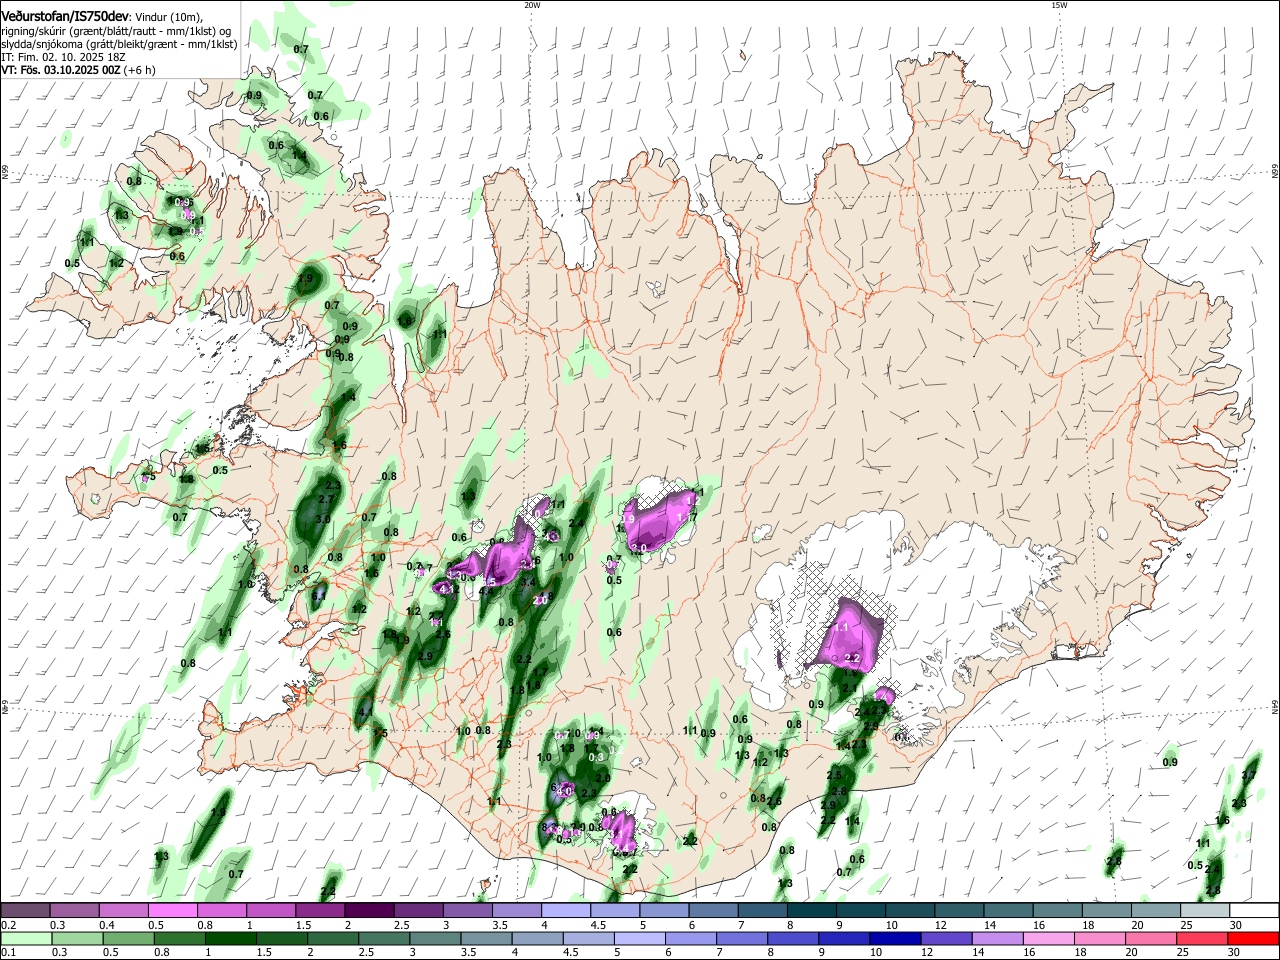The width and height of the screenshot is (1280, 960).
Task: Pick the light pink rain swatch between 16 and 18
Action: point(1049,939)
